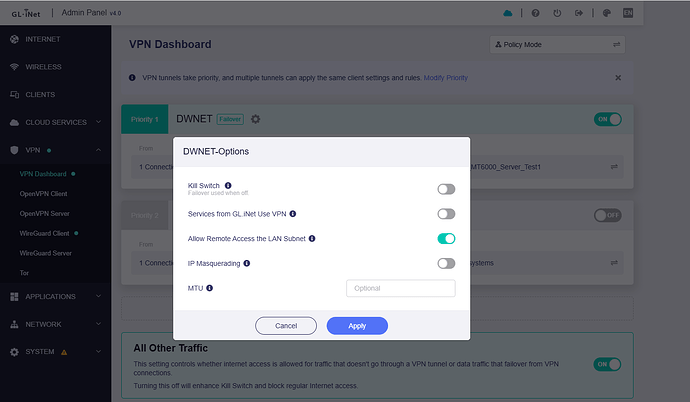Click info icon beside MTU label
Image resolution: width=690 pixels, height=402 pixels.
click(x=210, y=288)
